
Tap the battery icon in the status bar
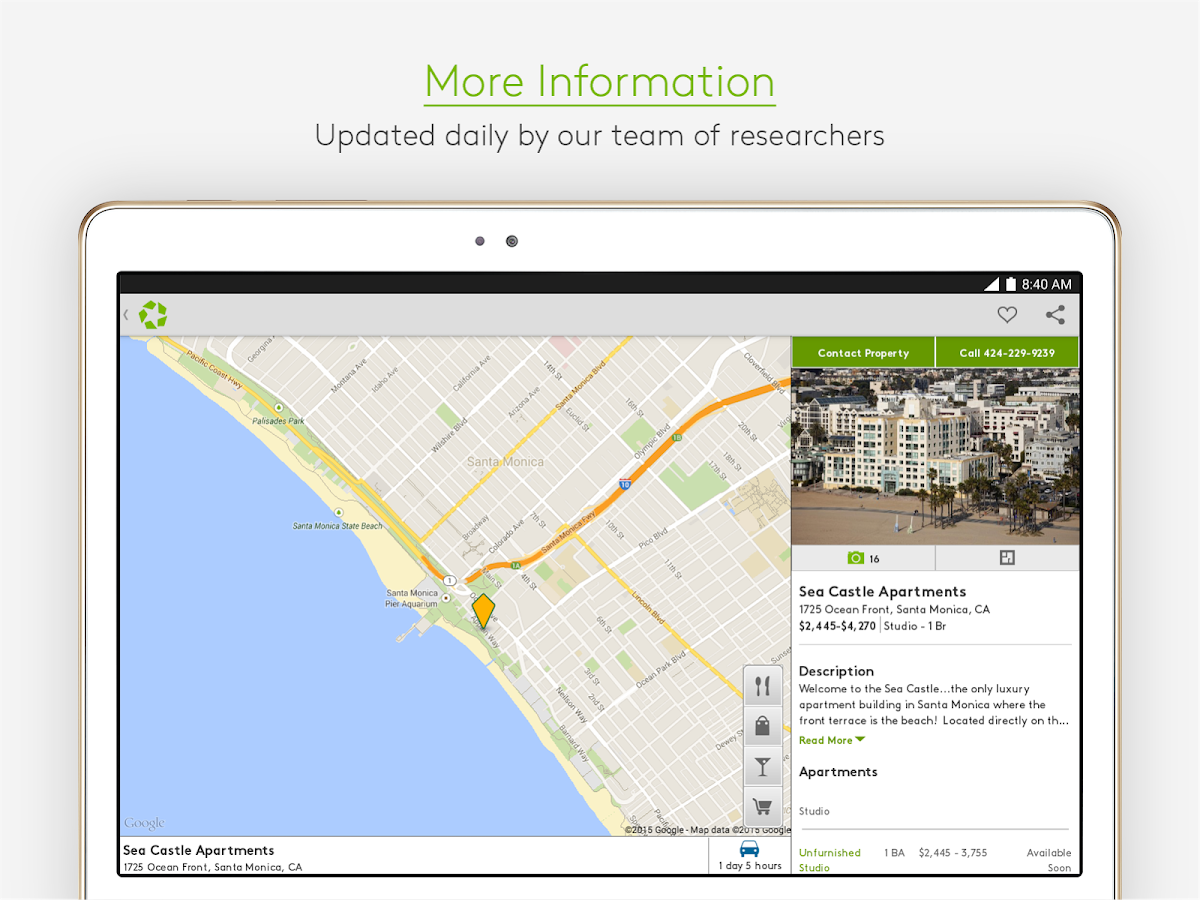pyautogui.click(x=1010, y=284)
